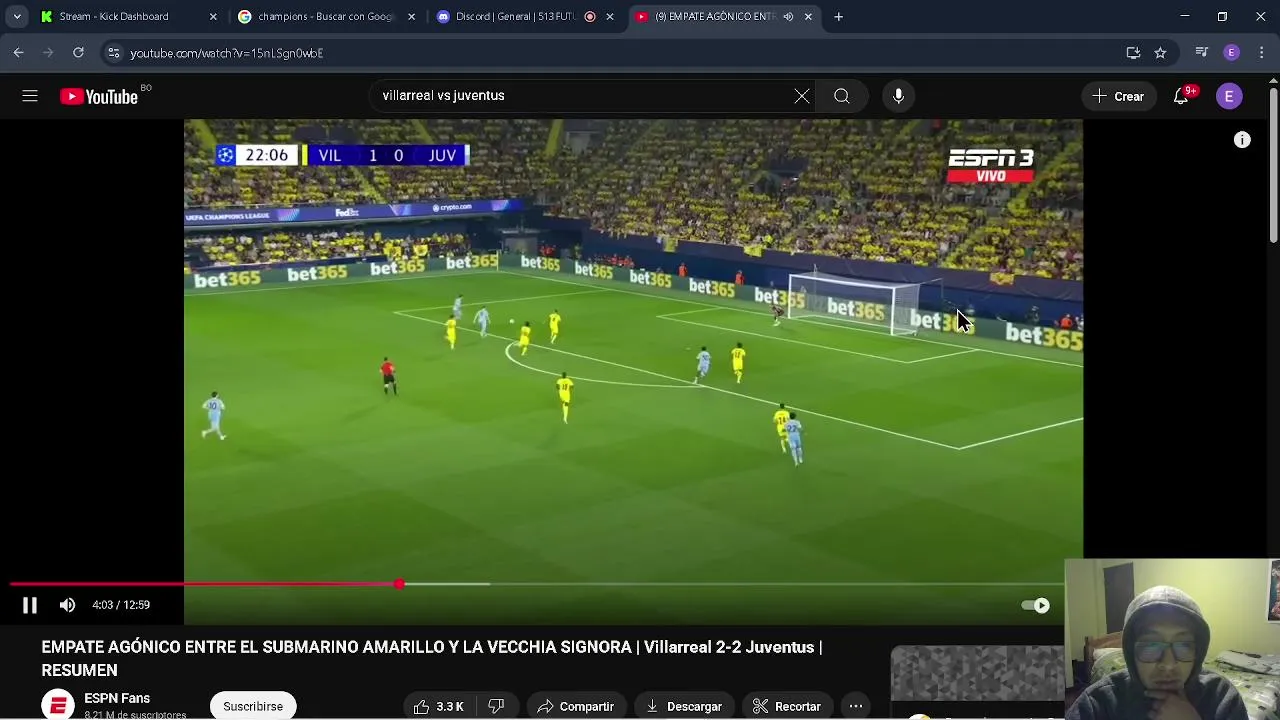
Task: Open the YouTube hamburger guide menu
Action: pos(30,96)
